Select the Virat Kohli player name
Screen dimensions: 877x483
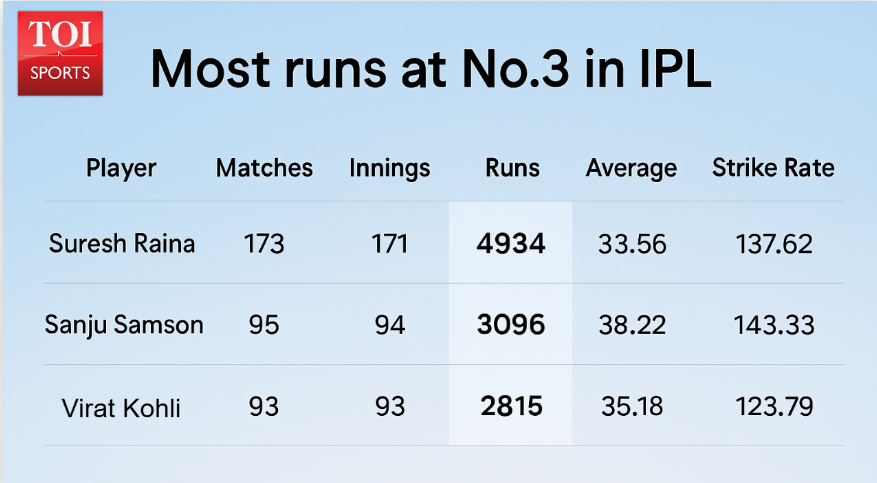pos(122,406)
